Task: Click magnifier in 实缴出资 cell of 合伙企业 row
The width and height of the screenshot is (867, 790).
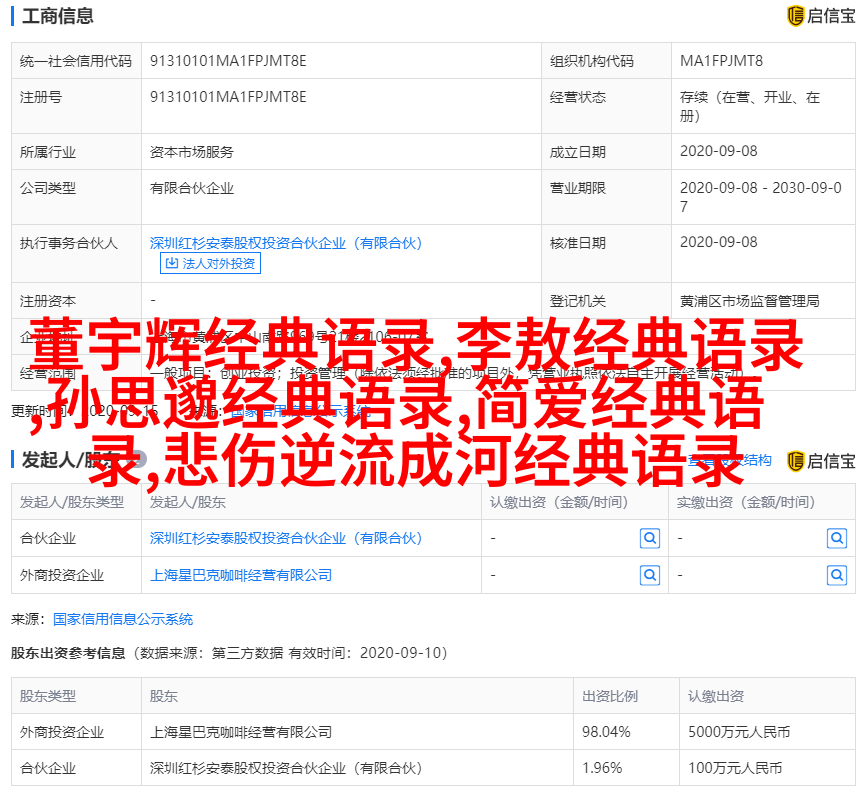Action: point(837,538)
